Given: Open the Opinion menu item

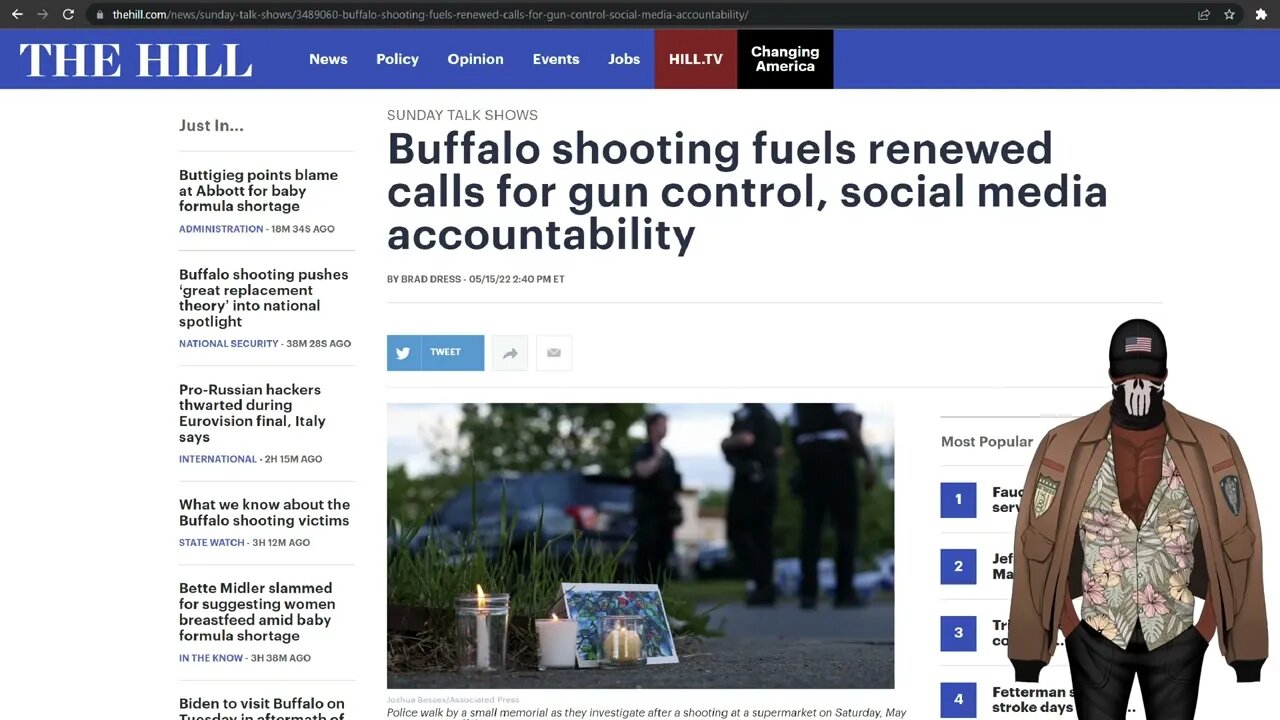Looking at the screenshot, I should (475, 59).
